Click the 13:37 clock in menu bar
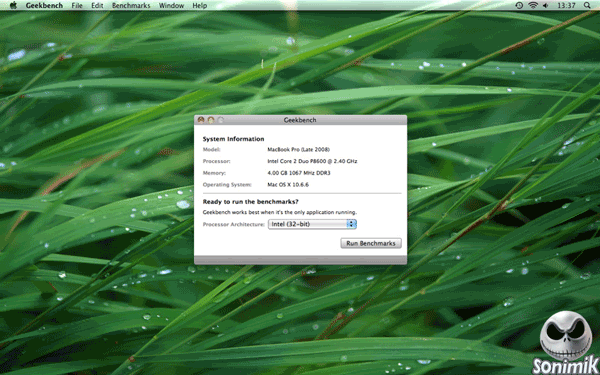The height and width of the screenshot is (375, 600). pos(566,5)
